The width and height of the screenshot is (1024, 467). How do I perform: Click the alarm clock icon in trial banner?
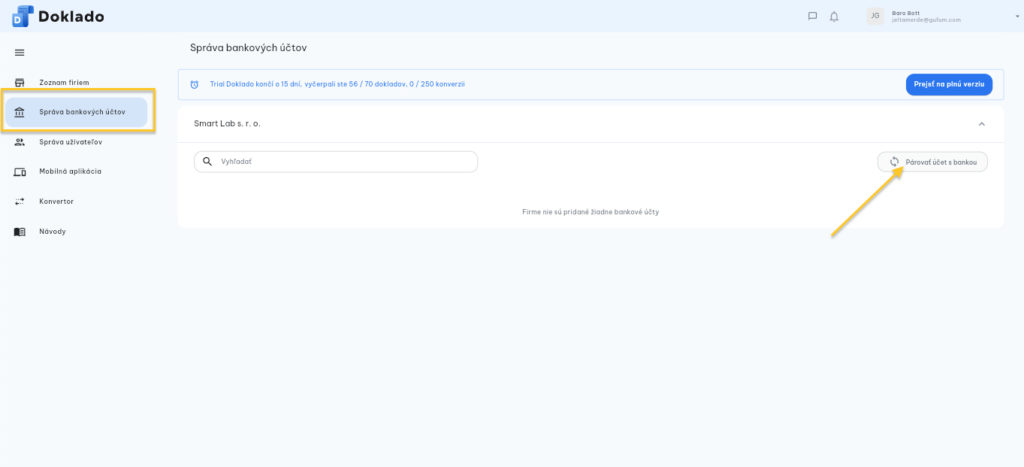[194, 84]
